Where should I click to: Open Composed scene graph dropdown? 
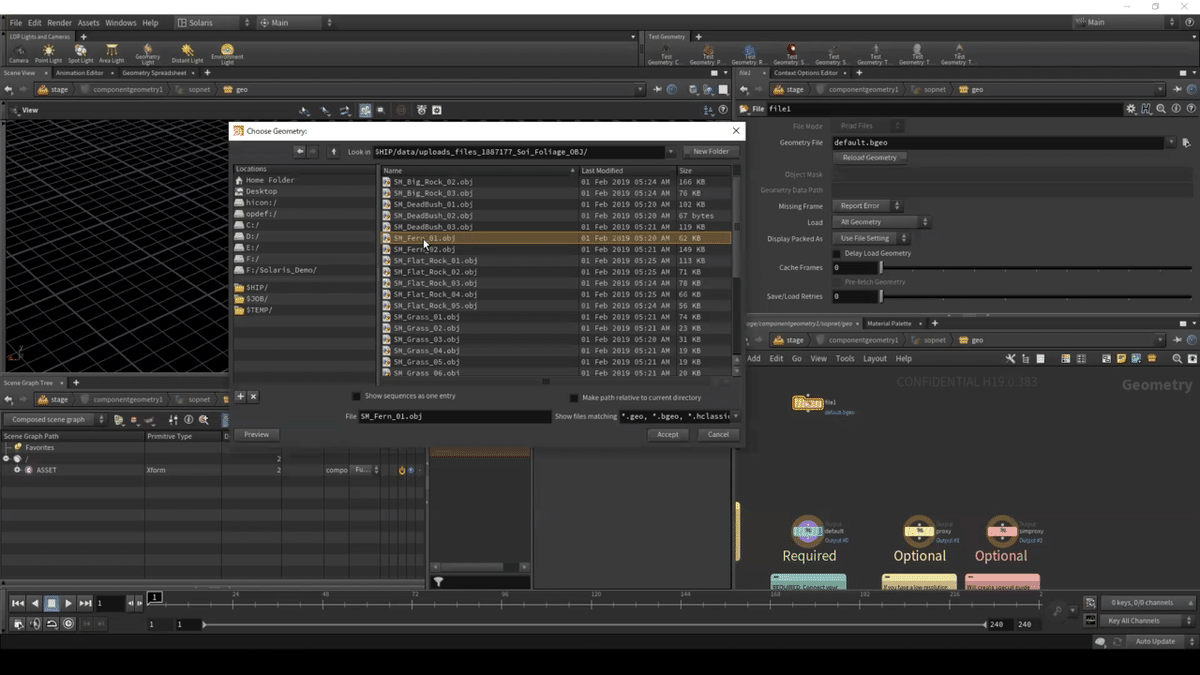tap(55, 420)
